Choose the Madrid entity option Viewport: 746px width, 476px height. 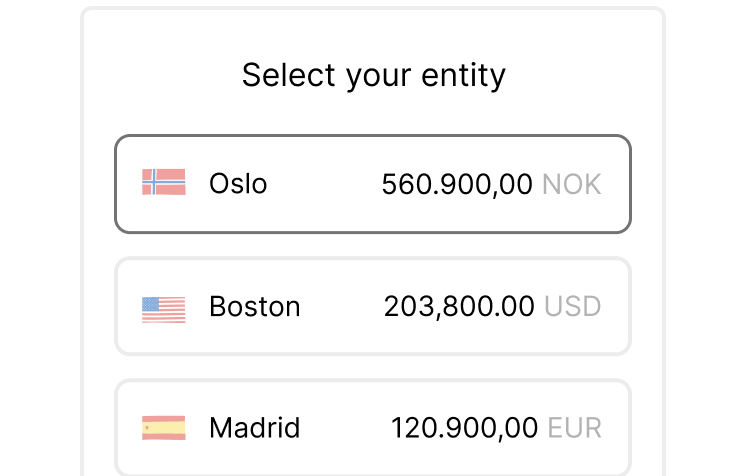click(x=372, y=429)
